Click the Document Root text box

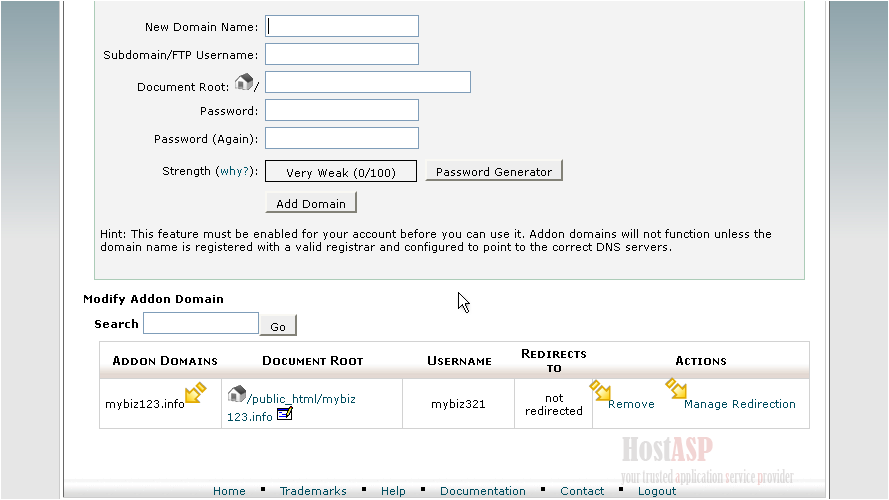[367, 82]
